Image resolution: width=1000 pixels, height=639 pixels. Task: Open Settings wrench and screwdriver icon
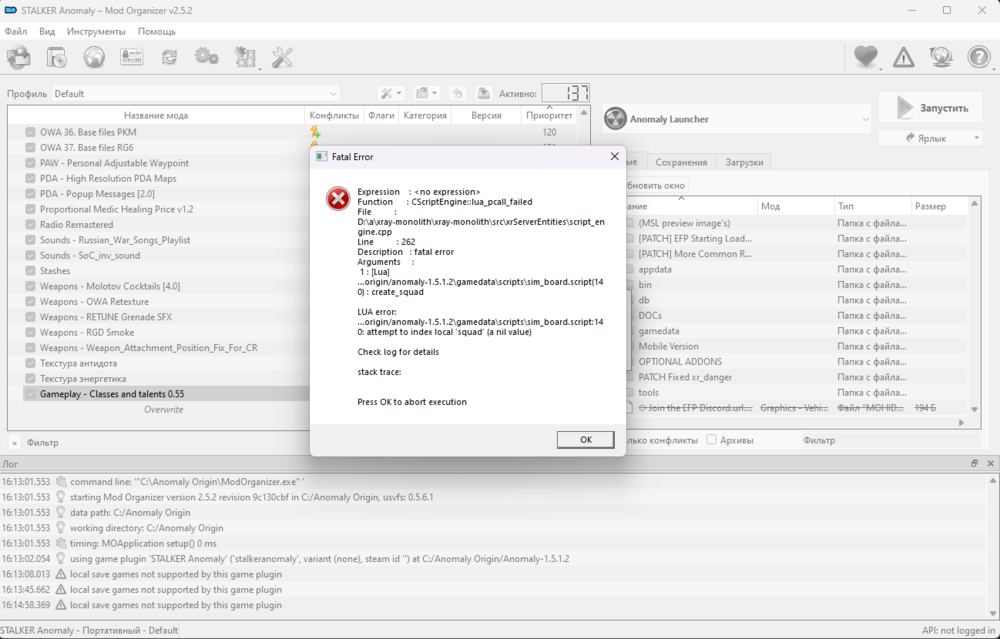tap(282, 58)
